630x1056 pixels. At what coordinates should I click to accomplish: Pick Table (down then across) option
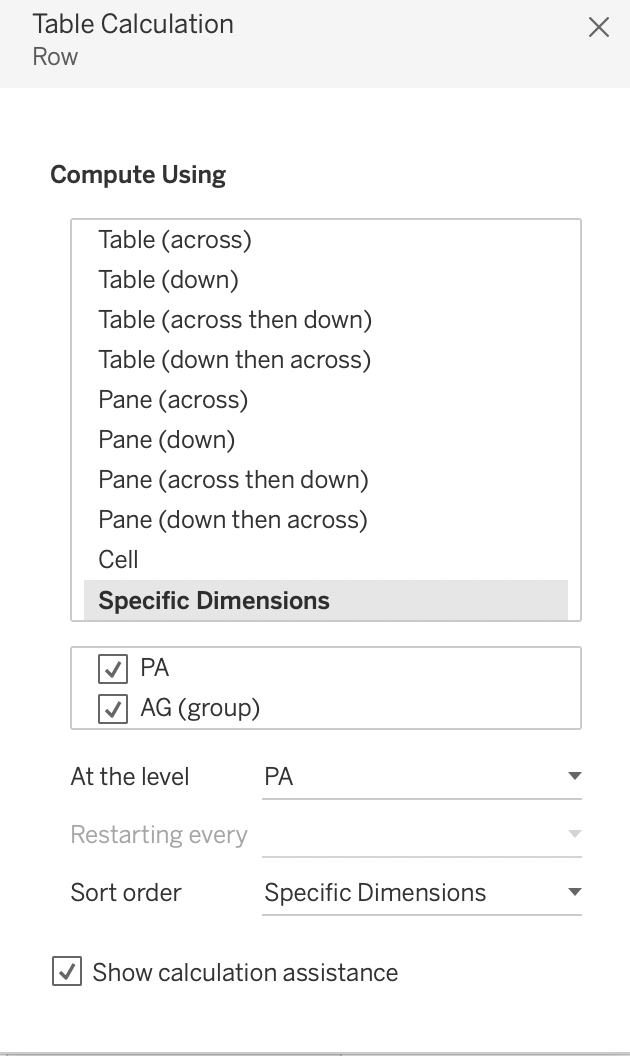coord(235,360)
